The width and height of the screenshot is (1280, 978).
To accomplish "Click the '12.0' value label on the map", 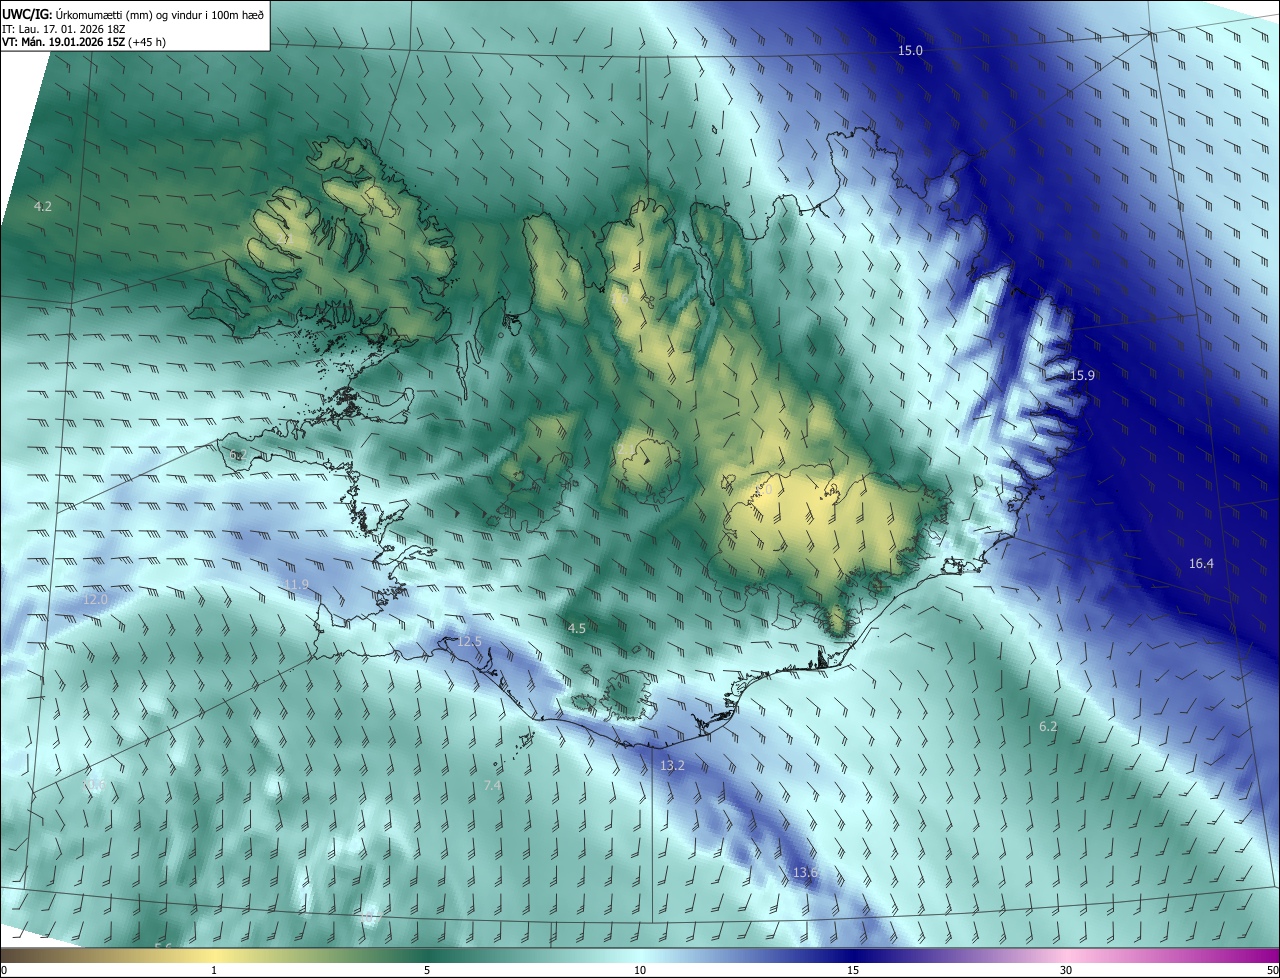I will click(95, 599).
